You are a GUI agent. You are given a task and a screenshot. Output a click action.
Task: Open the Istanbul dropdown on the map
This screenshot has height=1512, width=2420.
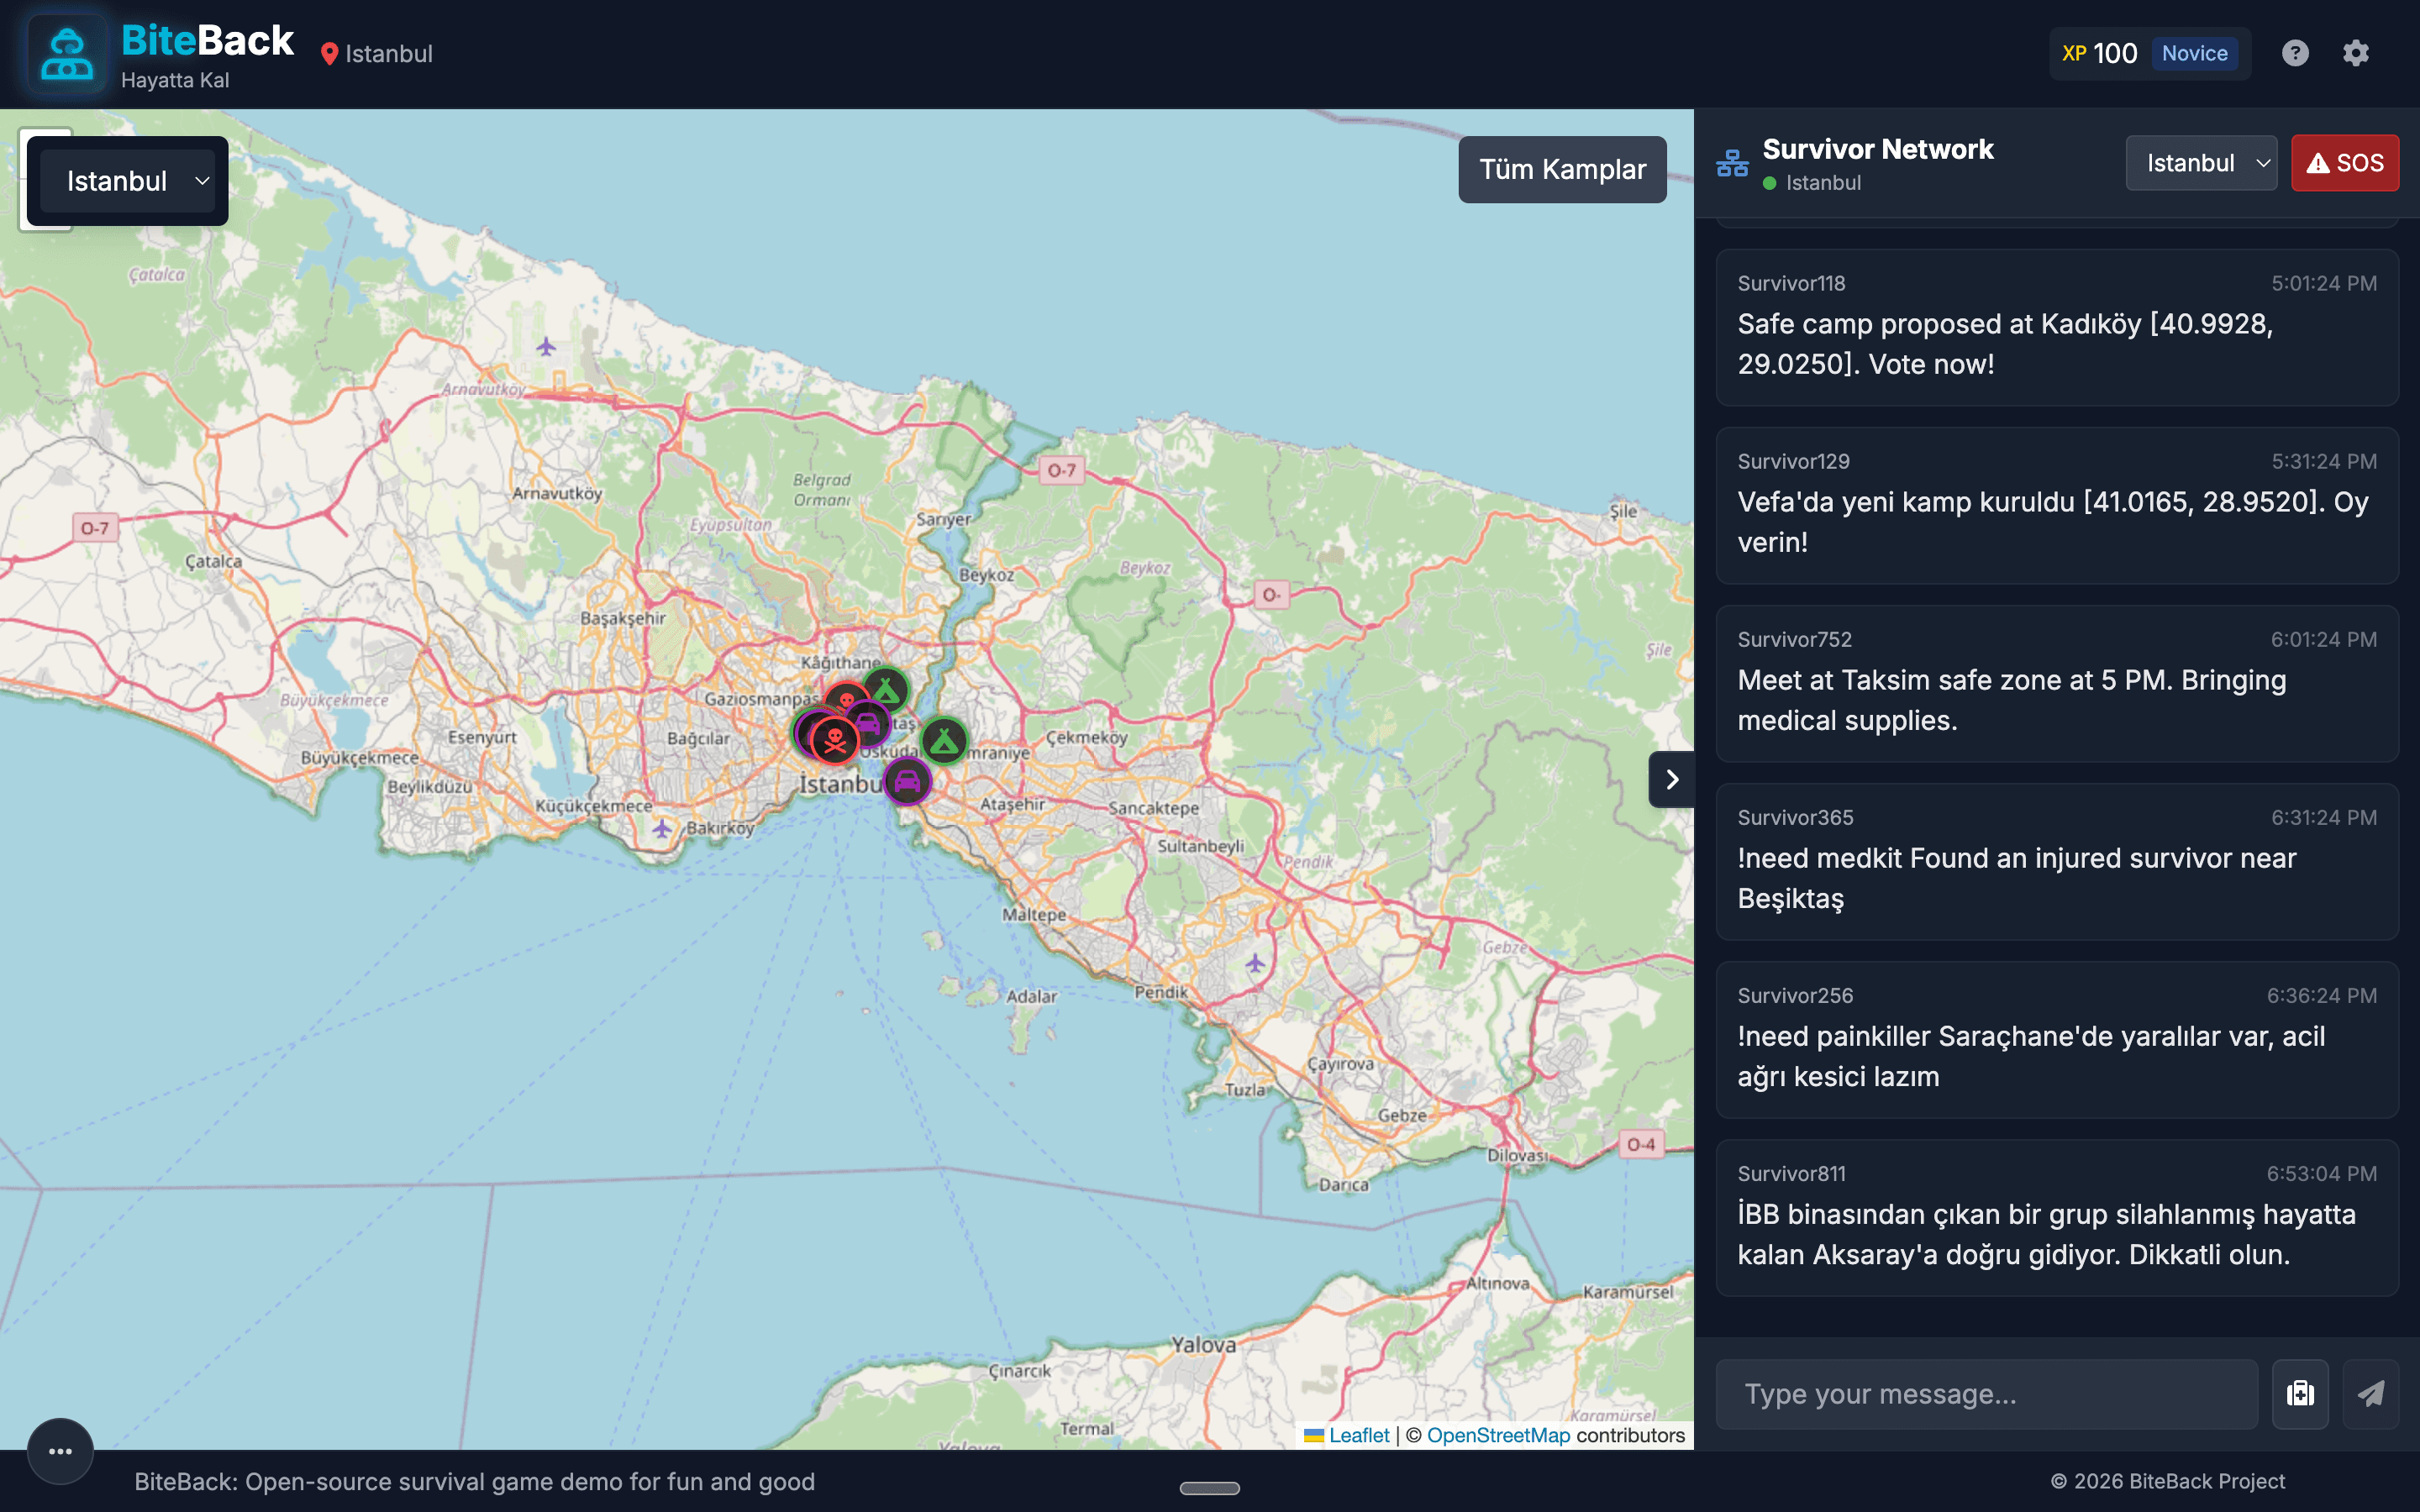128,181
